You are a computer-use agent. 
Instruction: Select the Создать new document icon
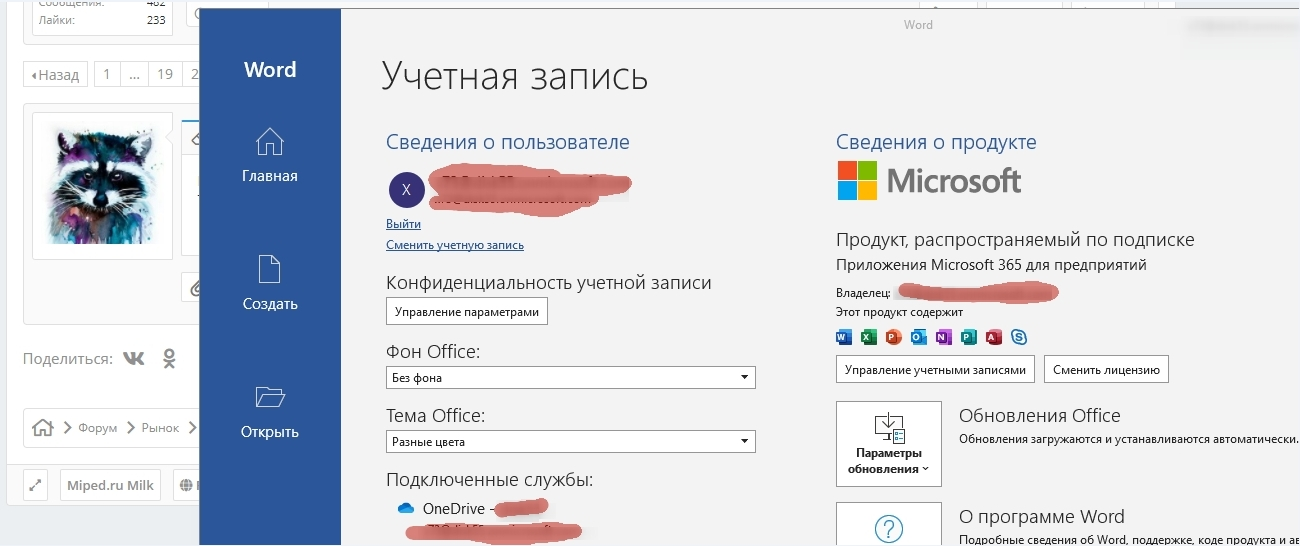270,270
